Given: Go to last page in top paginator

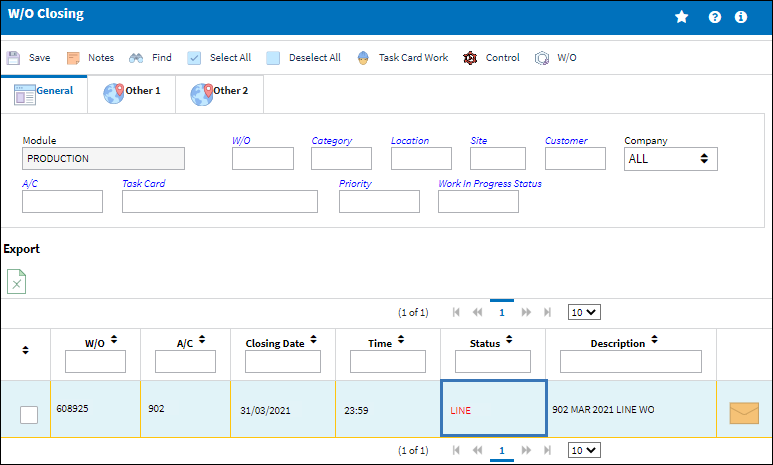Looking at the screenshot, I should [x=547, y=312].
